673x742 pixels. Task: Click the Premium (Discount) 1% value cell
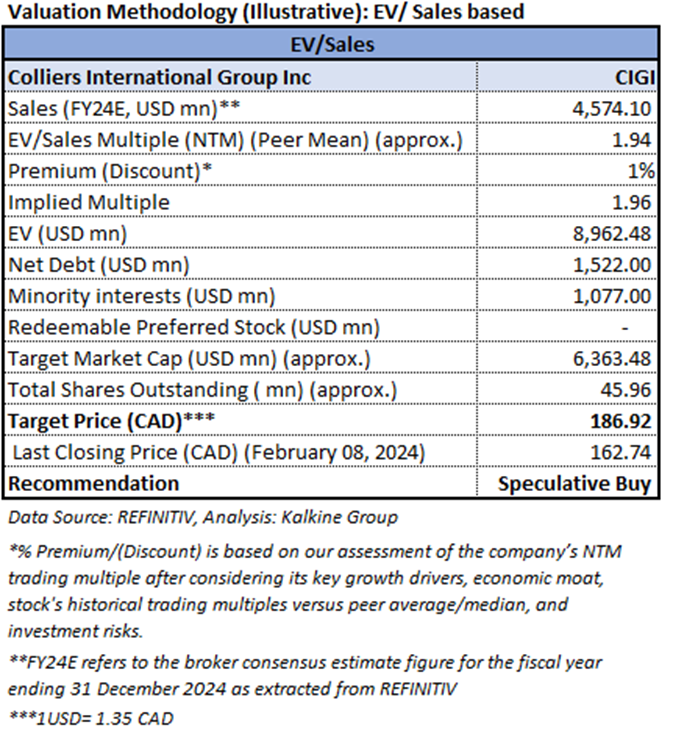(642, 170)
